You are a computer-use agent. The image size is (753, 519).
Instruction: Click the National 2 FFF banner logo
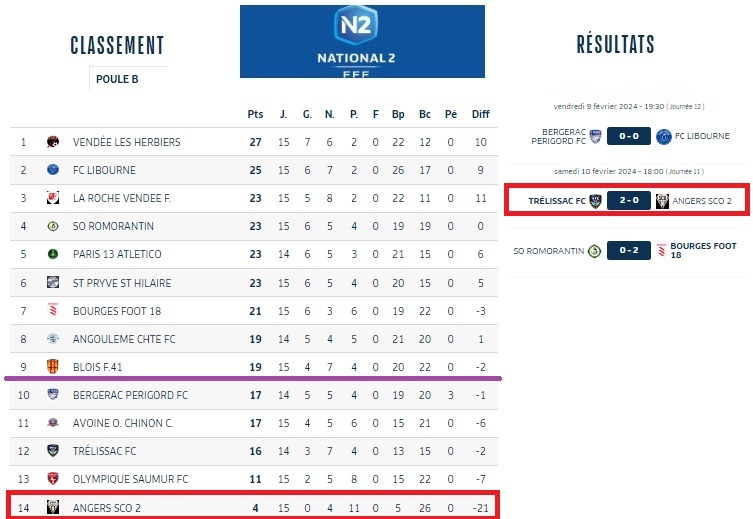coord(362,41)
